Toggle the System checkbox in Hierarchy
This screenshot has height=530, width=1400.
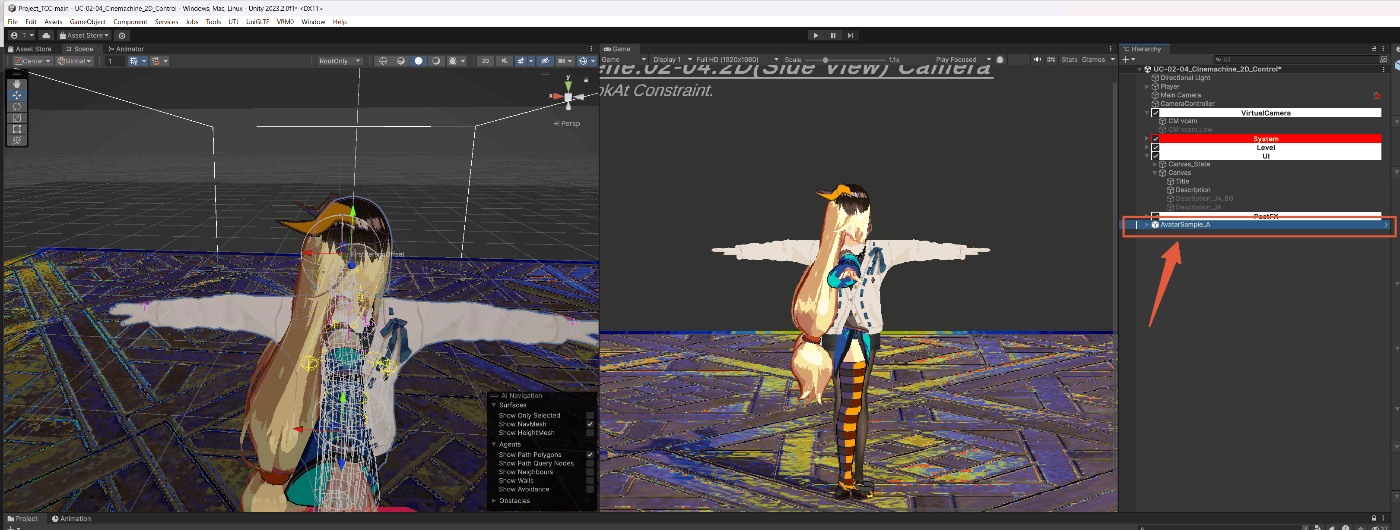1155,138
